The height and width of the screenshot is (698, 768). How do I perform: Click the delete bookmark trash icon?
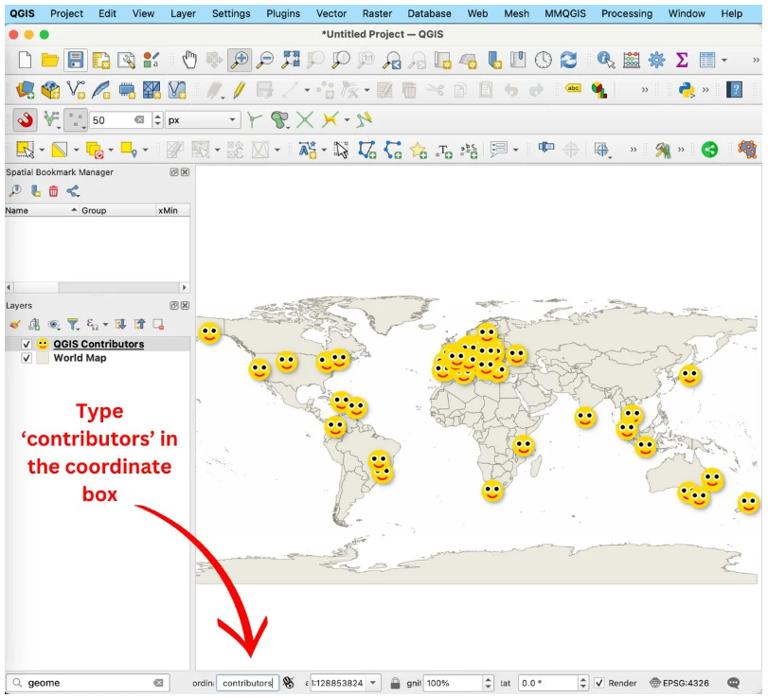click(53, 191)
